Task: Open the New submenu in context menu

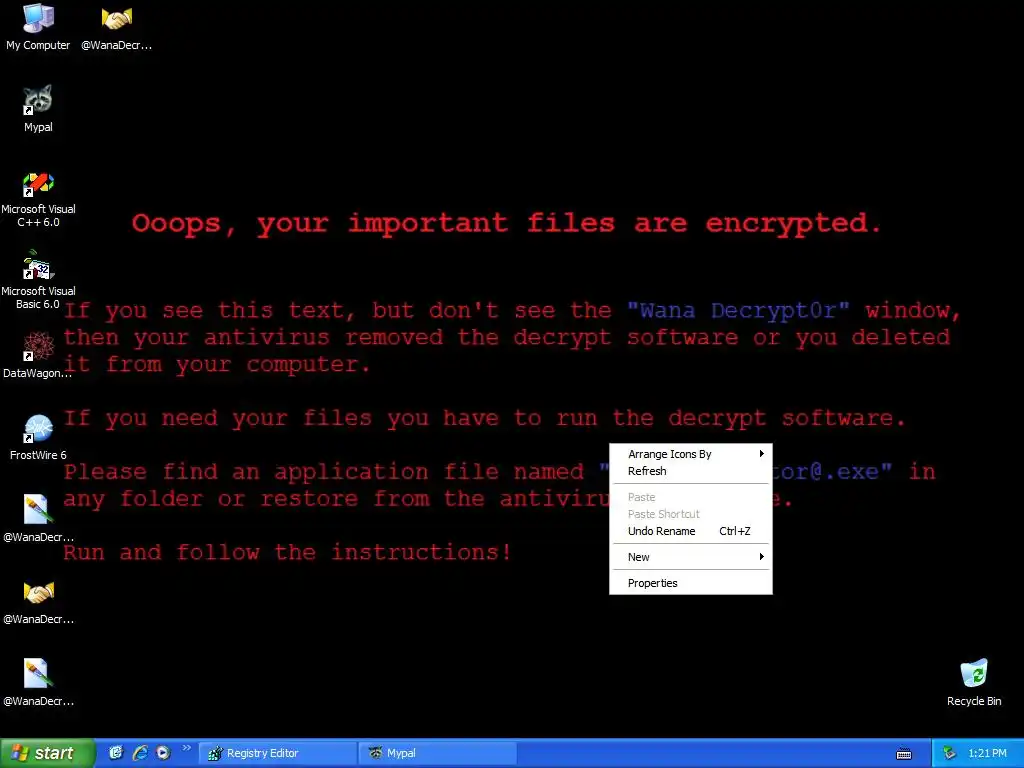Action: click(x=691, y=557)
